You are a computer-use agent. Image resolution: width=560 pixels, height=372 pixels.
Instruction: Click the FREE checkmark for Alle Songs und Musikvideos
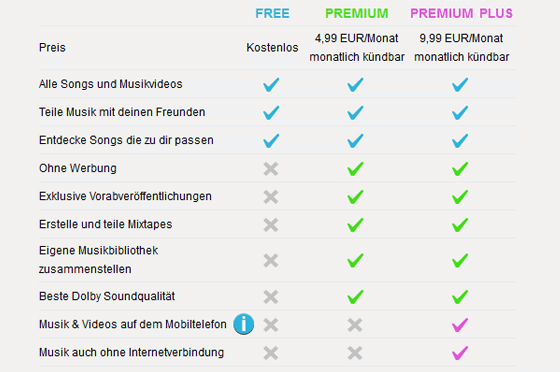pyautogui.click(x=271, y=85)
